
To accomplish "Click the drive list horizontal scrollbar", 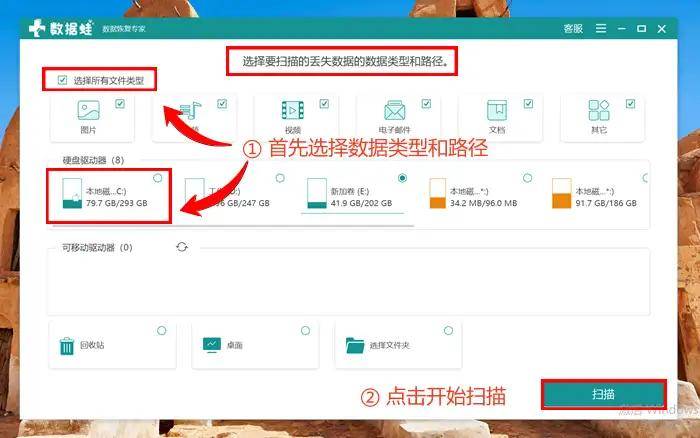I will click(x=233, y=226).
